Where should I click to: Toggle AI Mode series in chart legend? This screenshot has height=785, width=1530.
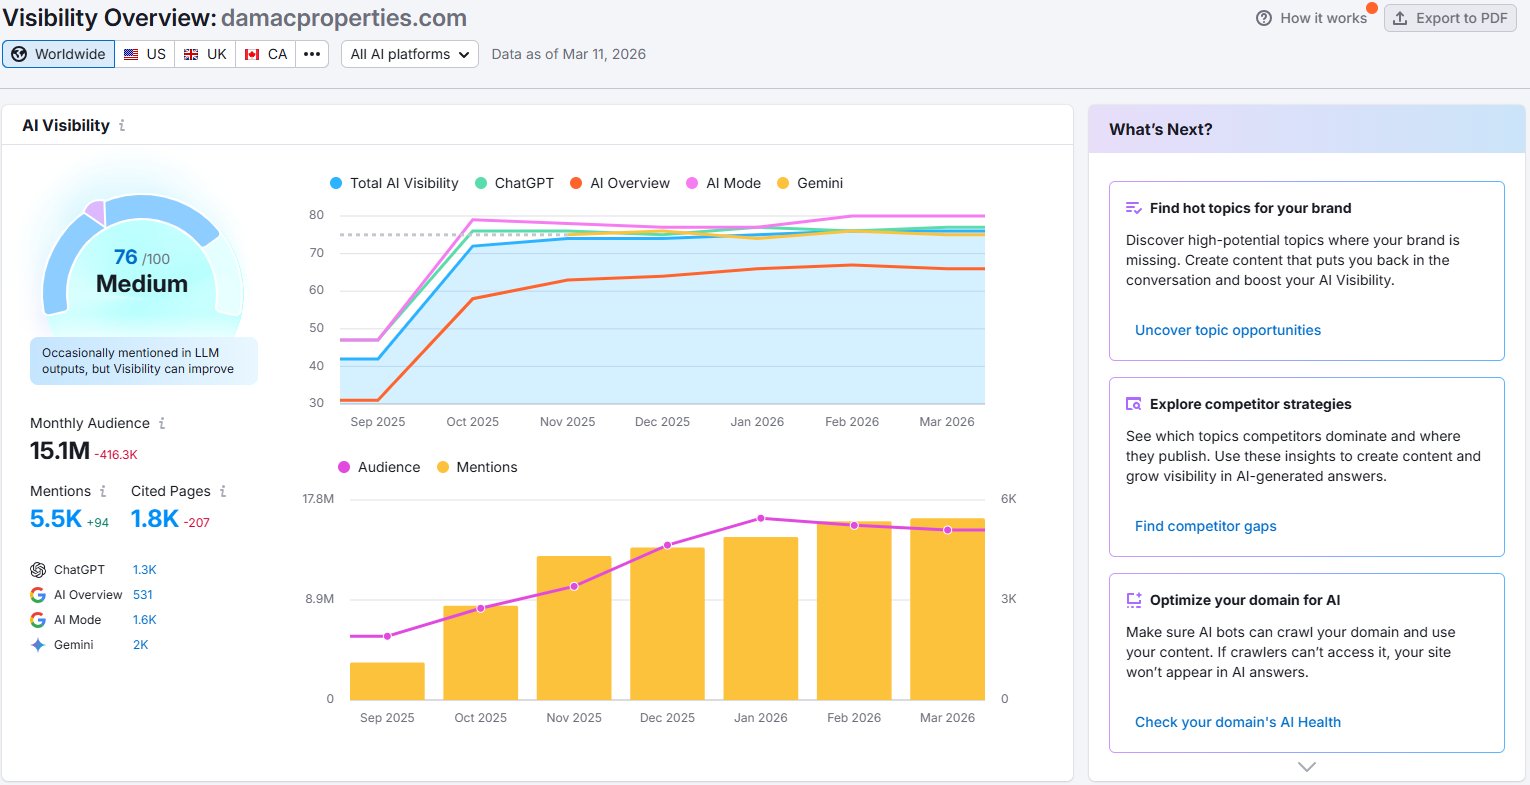(723, 183)
